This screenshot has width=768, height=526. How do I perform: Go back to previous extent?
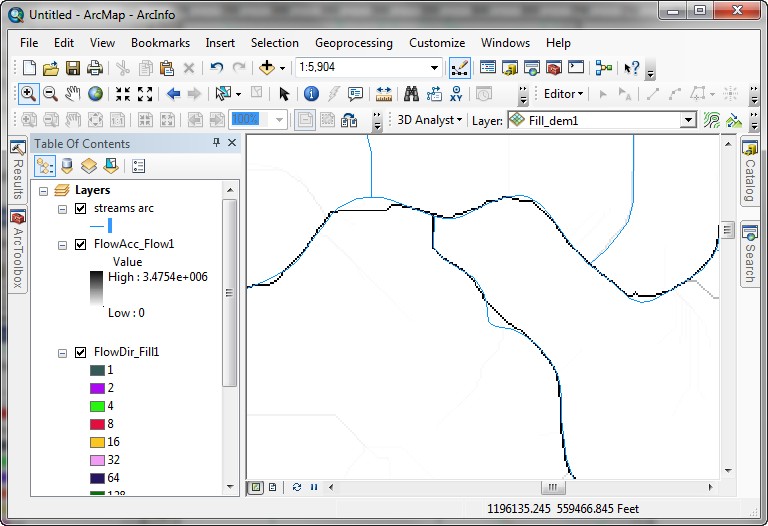173,94
